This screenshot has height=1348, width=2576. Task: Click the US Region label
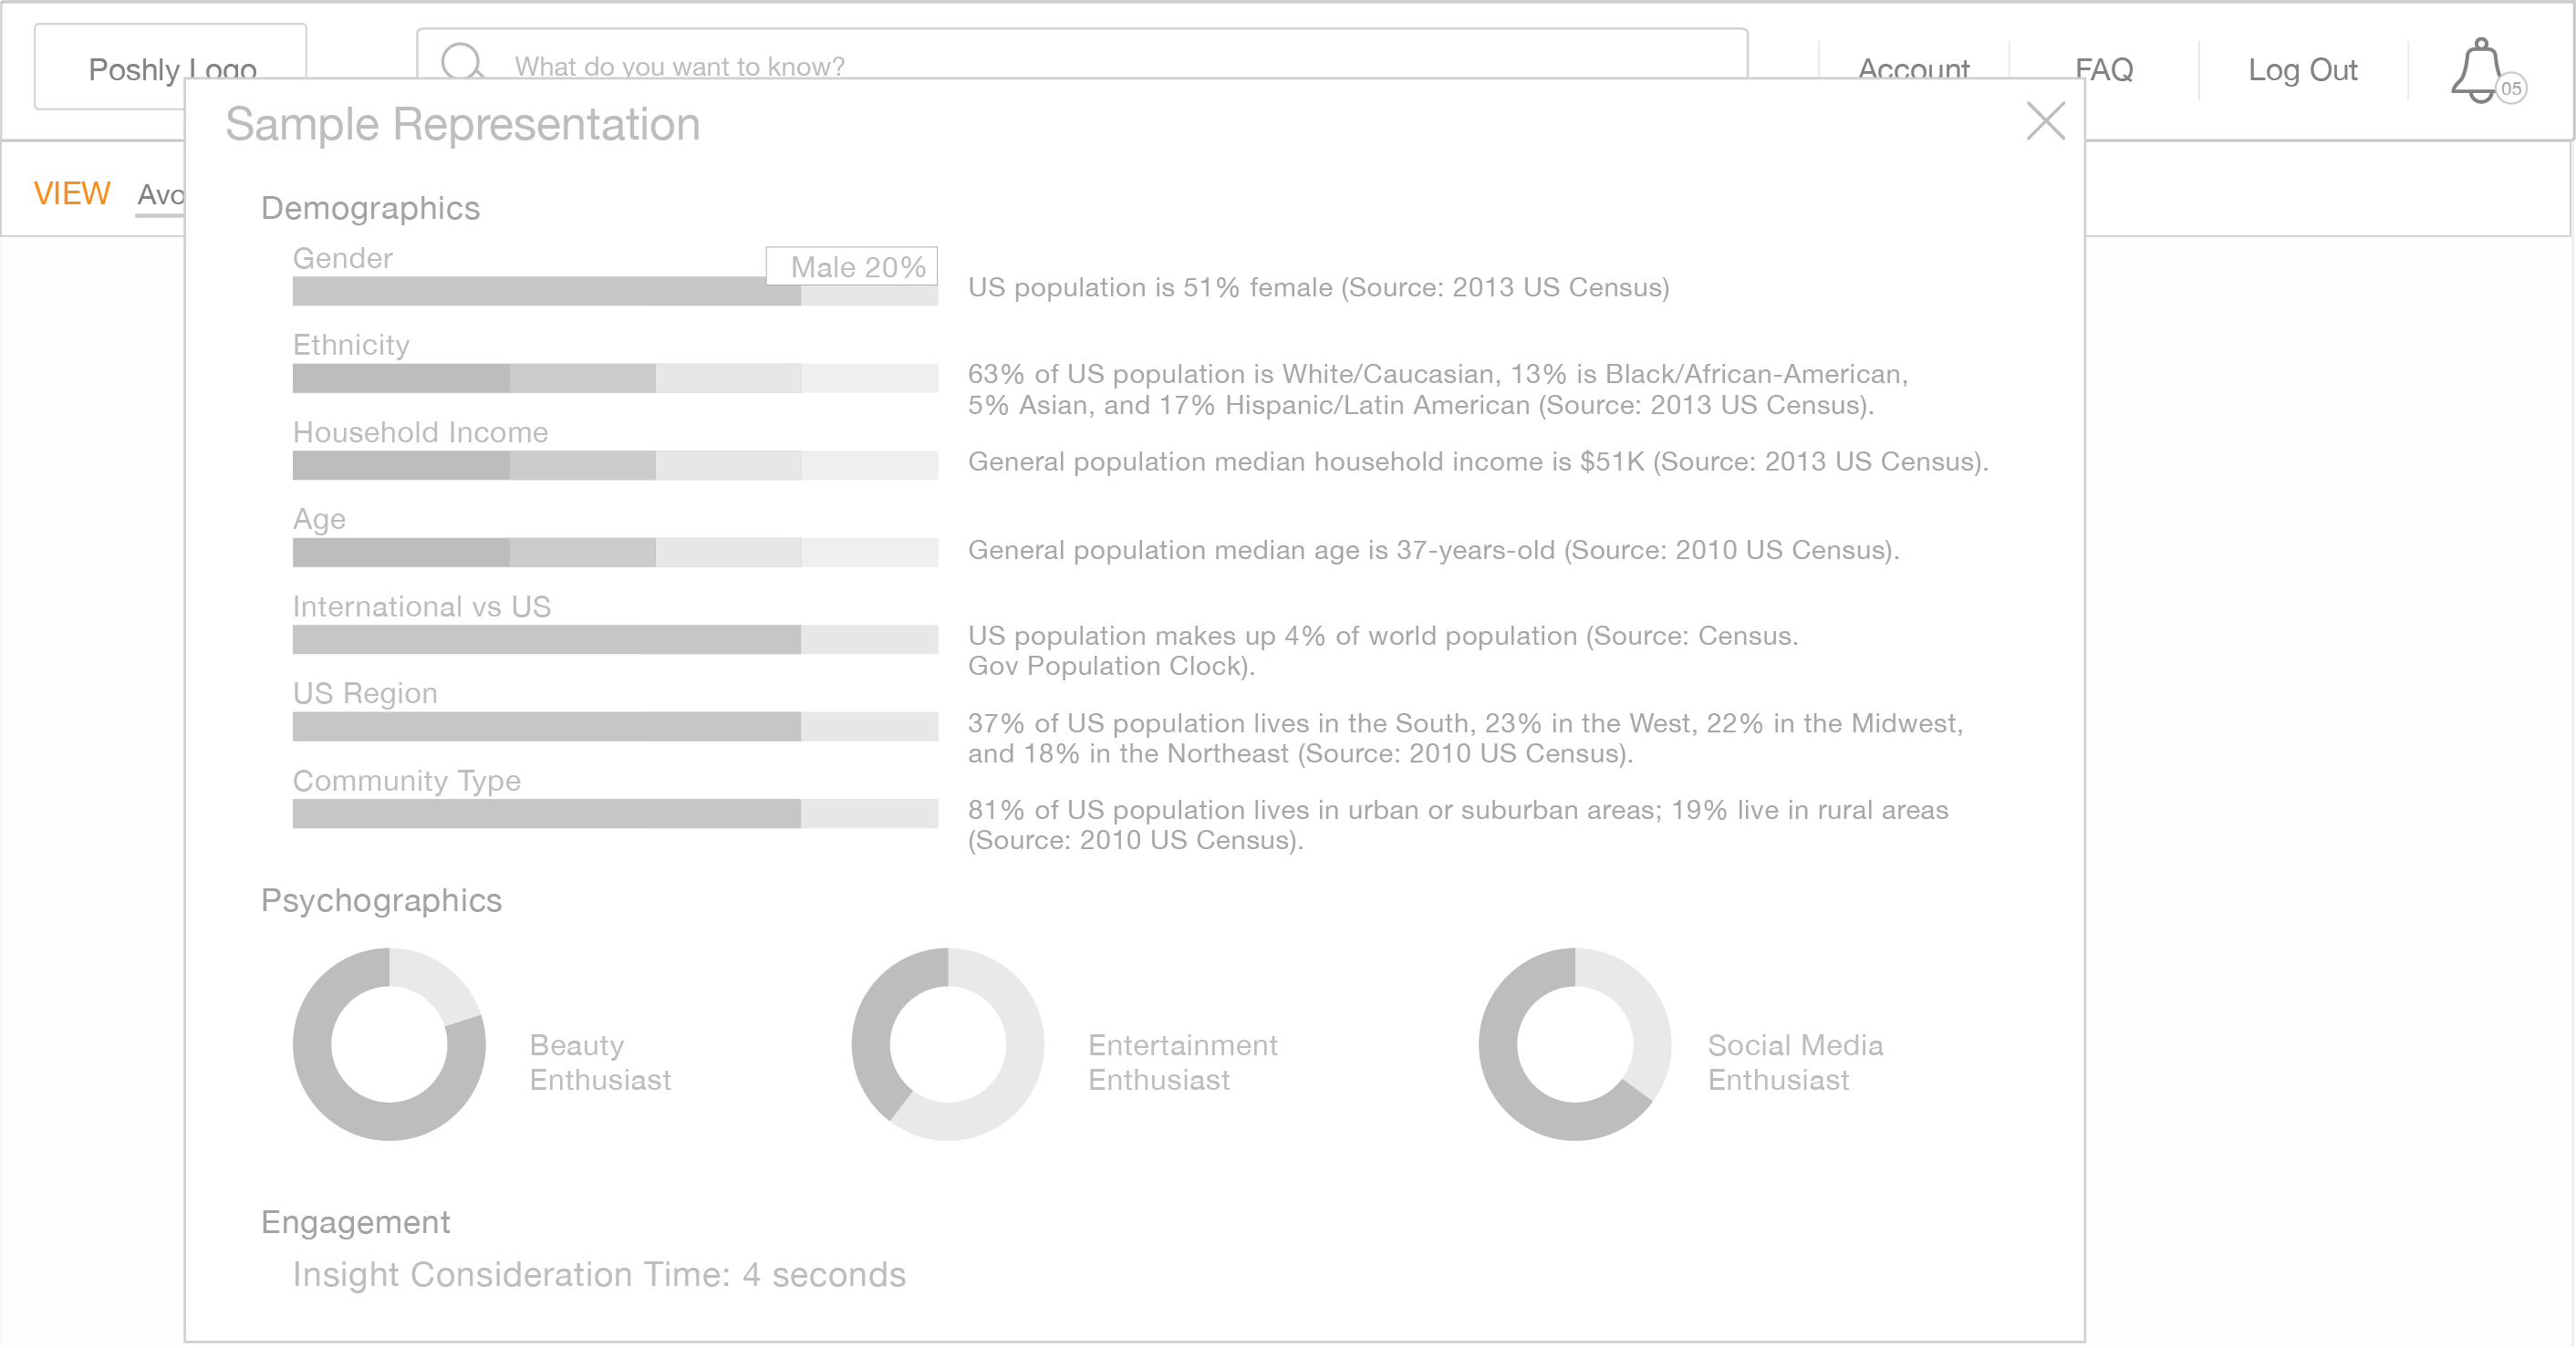click(365, 693)
